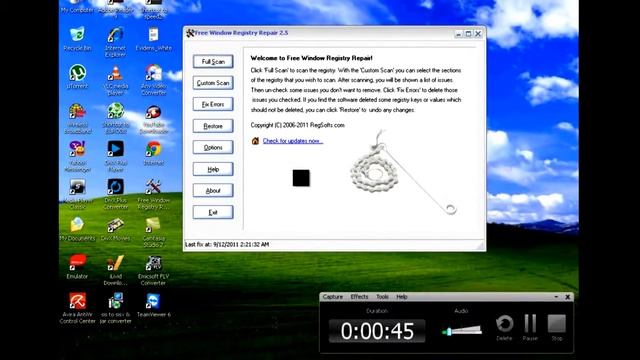Click the recorder Delete icon
Screen dimensions: 640x360
pyautogui.click(x=504, y=324)
